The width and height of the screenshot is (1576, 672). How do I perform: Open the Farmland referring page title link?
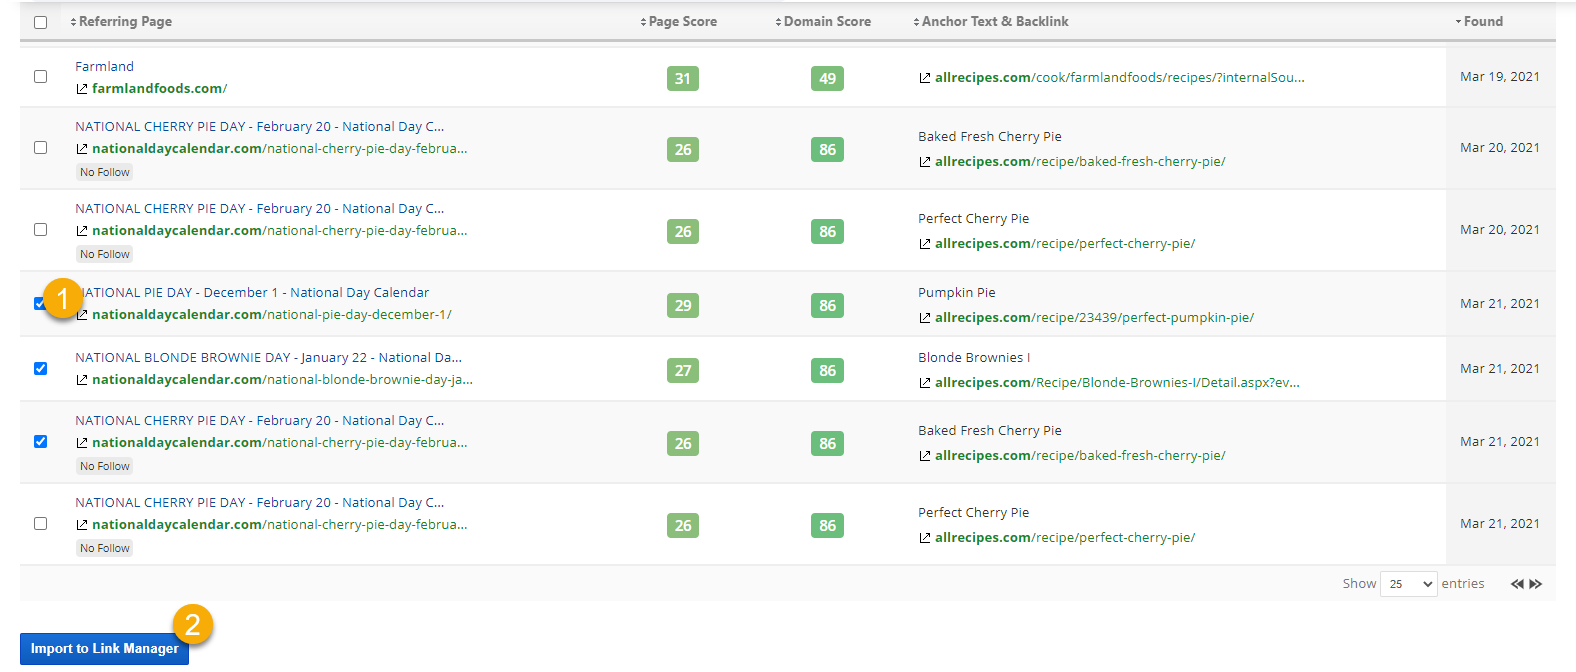(x=104, y=67)
